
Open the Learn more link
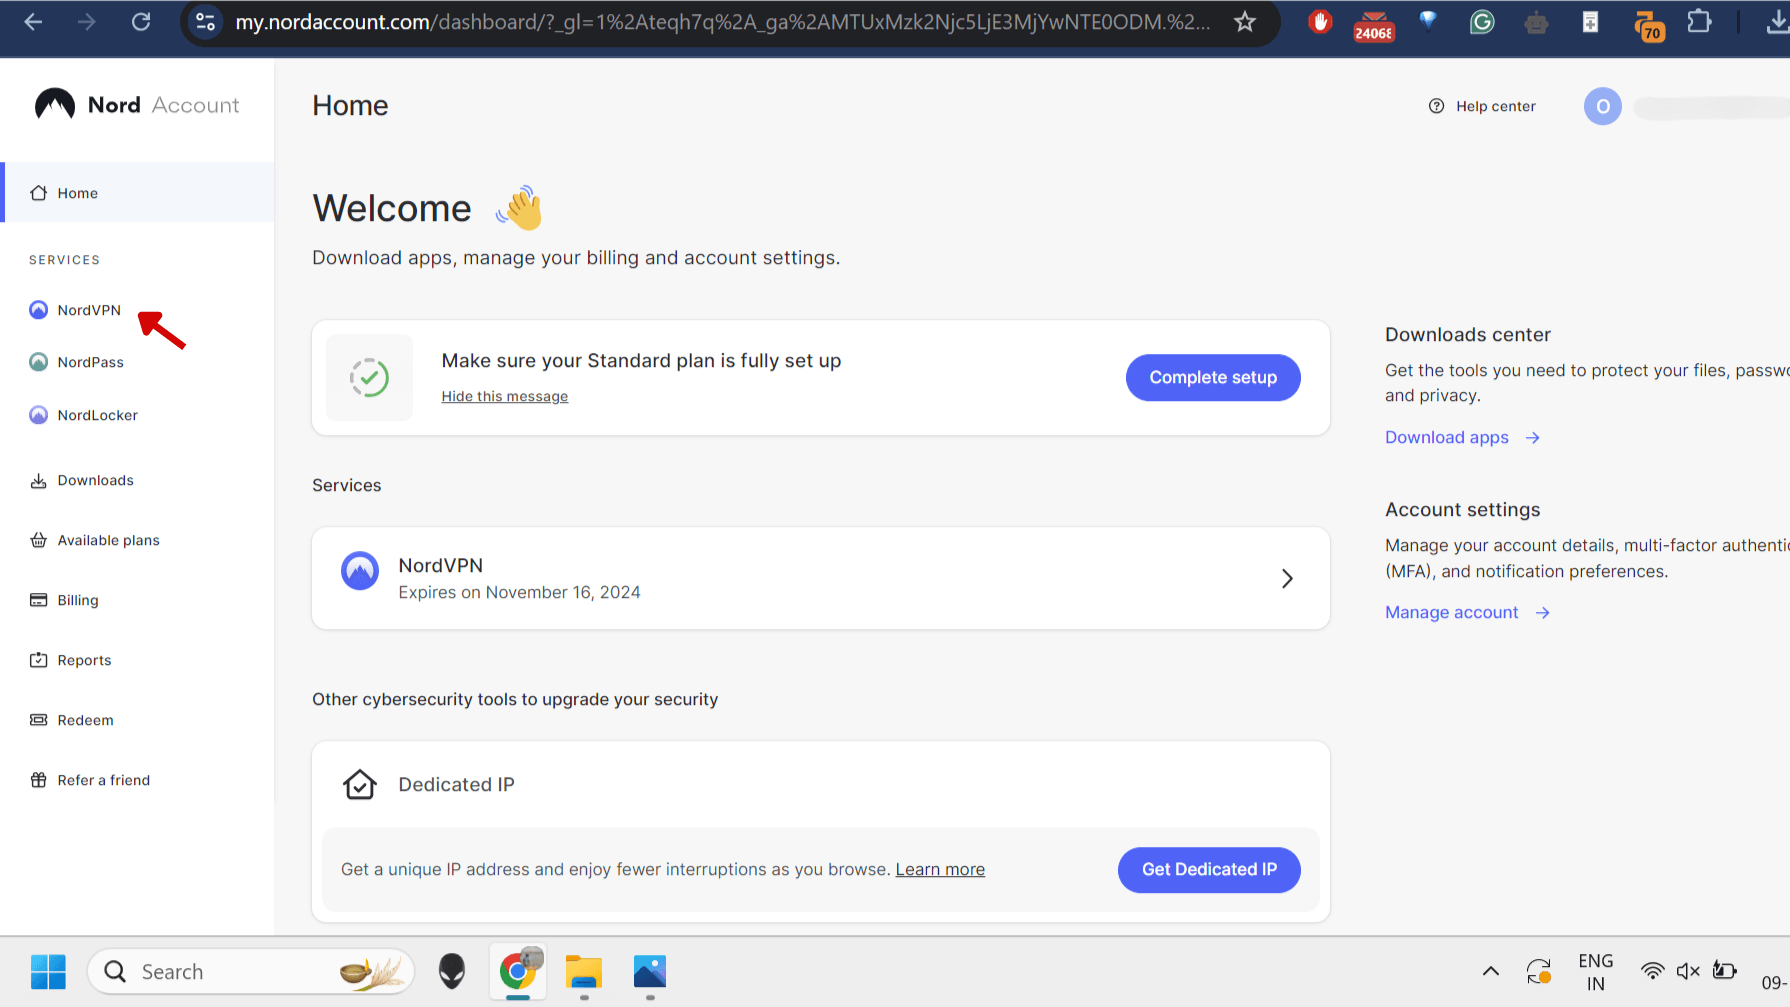(x=940, y=870)
